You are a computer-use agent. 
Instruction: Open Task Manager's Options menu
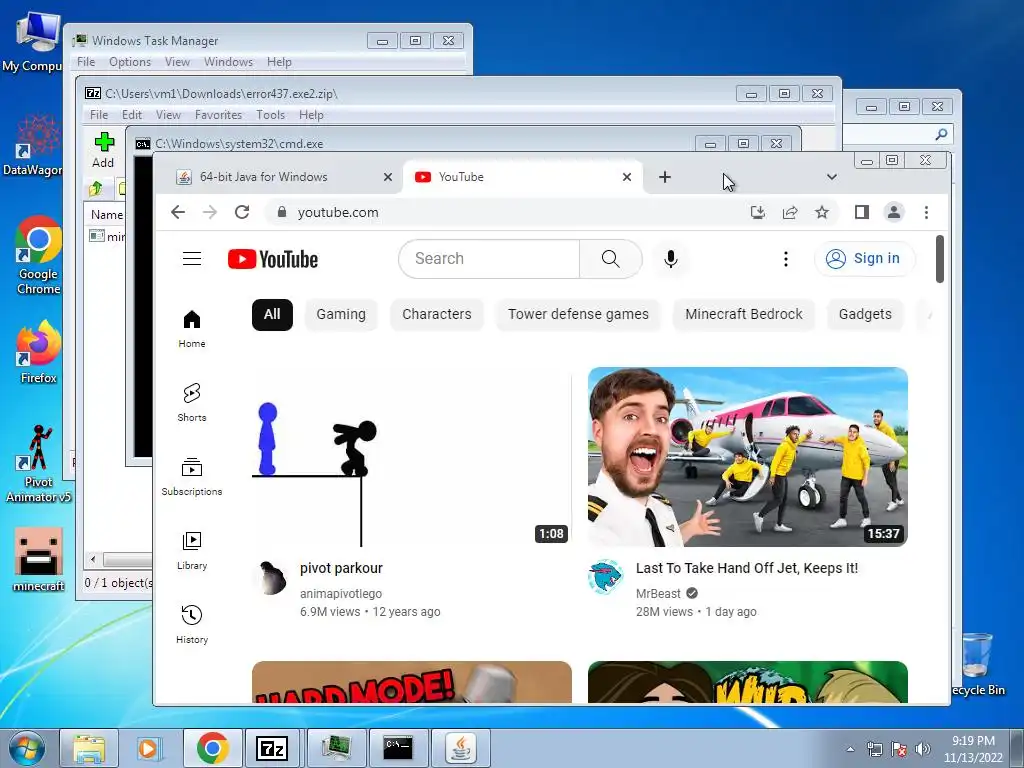coord(129,62)
